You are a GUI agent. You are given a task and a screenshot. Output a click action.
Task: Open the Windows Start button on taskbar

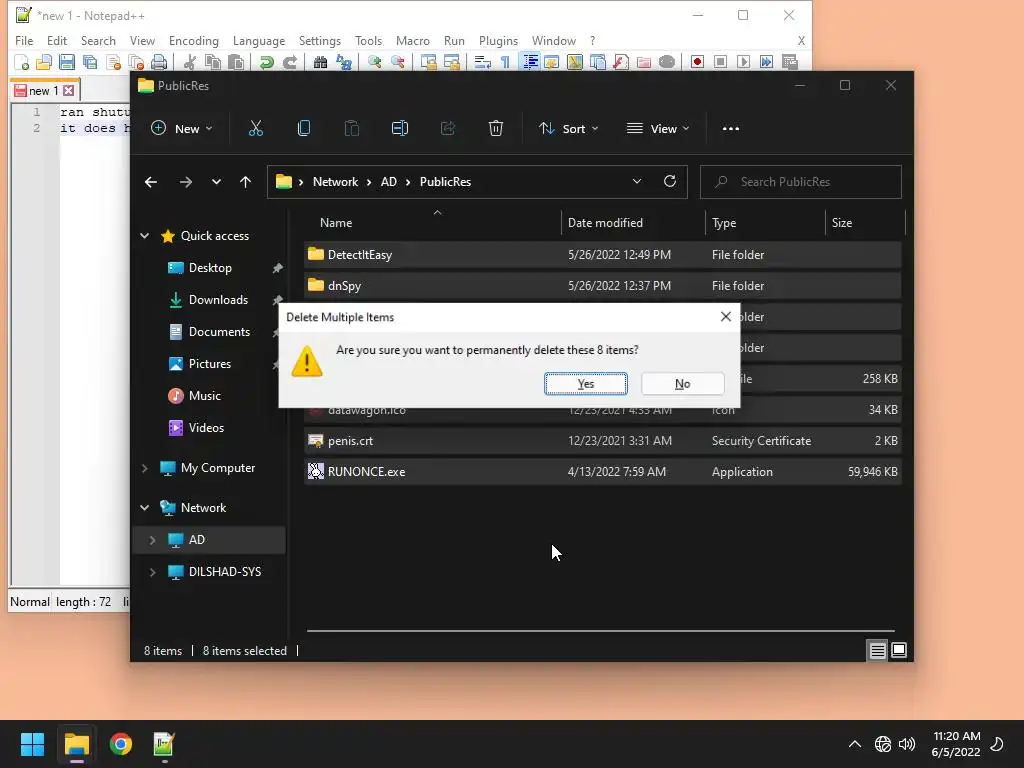pos(32,744)
